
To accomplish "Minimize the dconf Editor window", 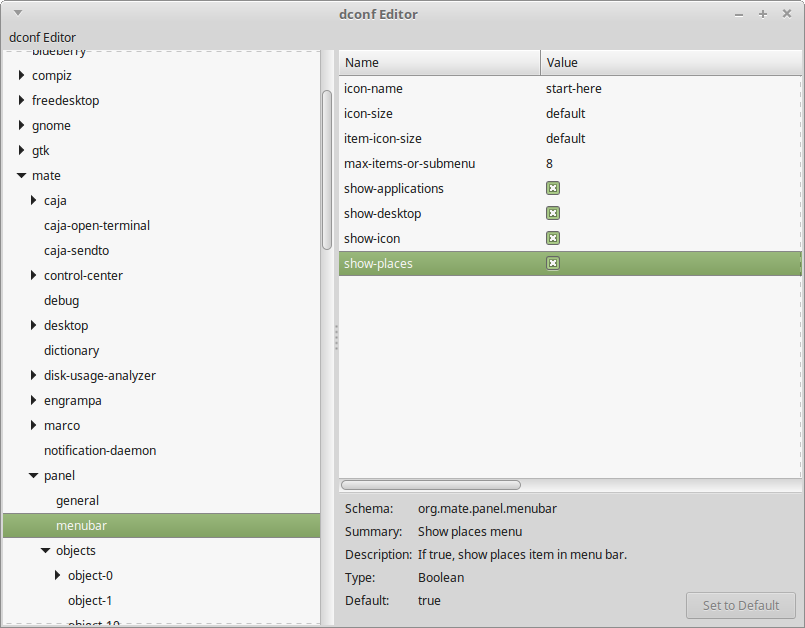I will click(739, 15).
